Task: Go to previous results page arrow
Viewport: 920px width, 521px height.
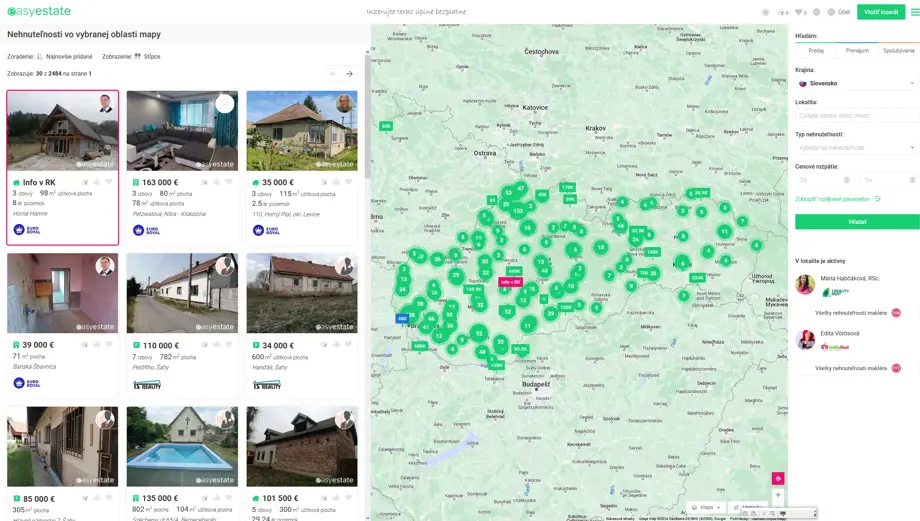Action: (x=333, y=74)
